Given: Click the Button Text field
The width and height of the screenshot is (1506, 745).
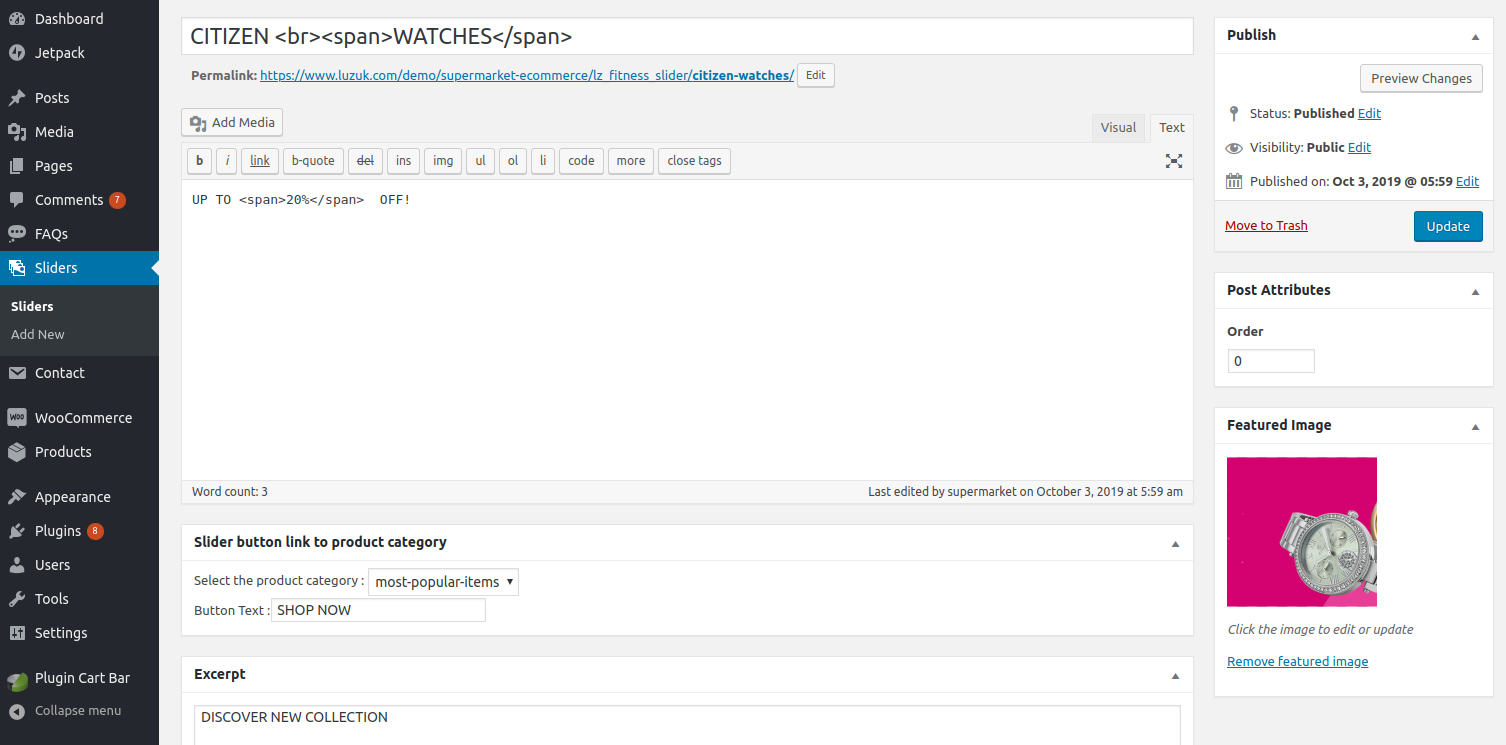Looking at the screenshot, I should tap(378, 610).
